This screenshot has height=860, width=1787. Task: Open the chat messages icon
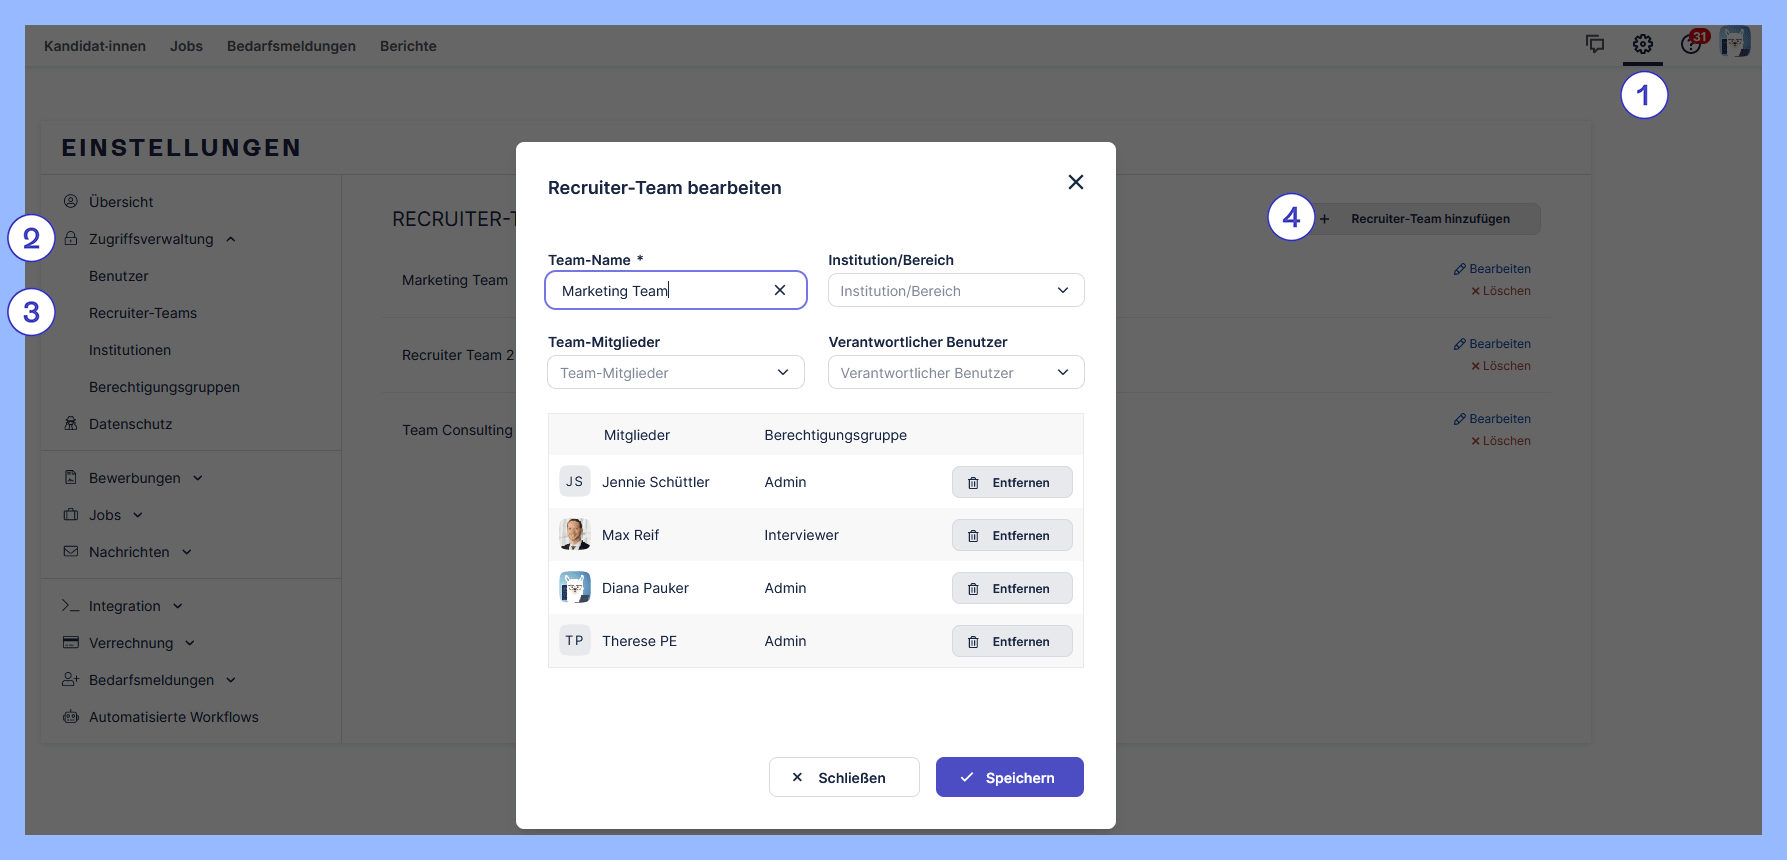(x=1595, y=44)
